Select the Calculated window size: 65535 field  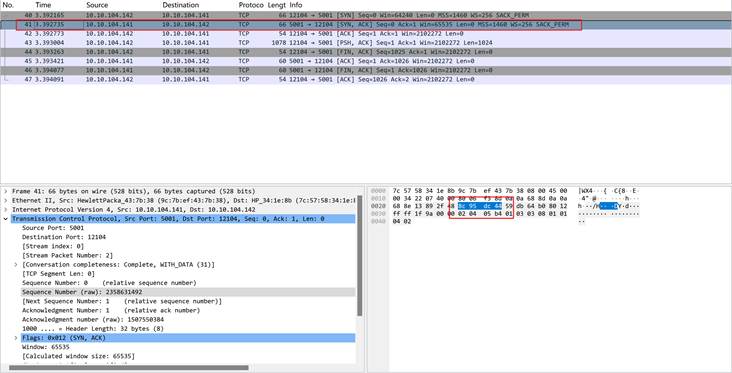coord(78,356)
